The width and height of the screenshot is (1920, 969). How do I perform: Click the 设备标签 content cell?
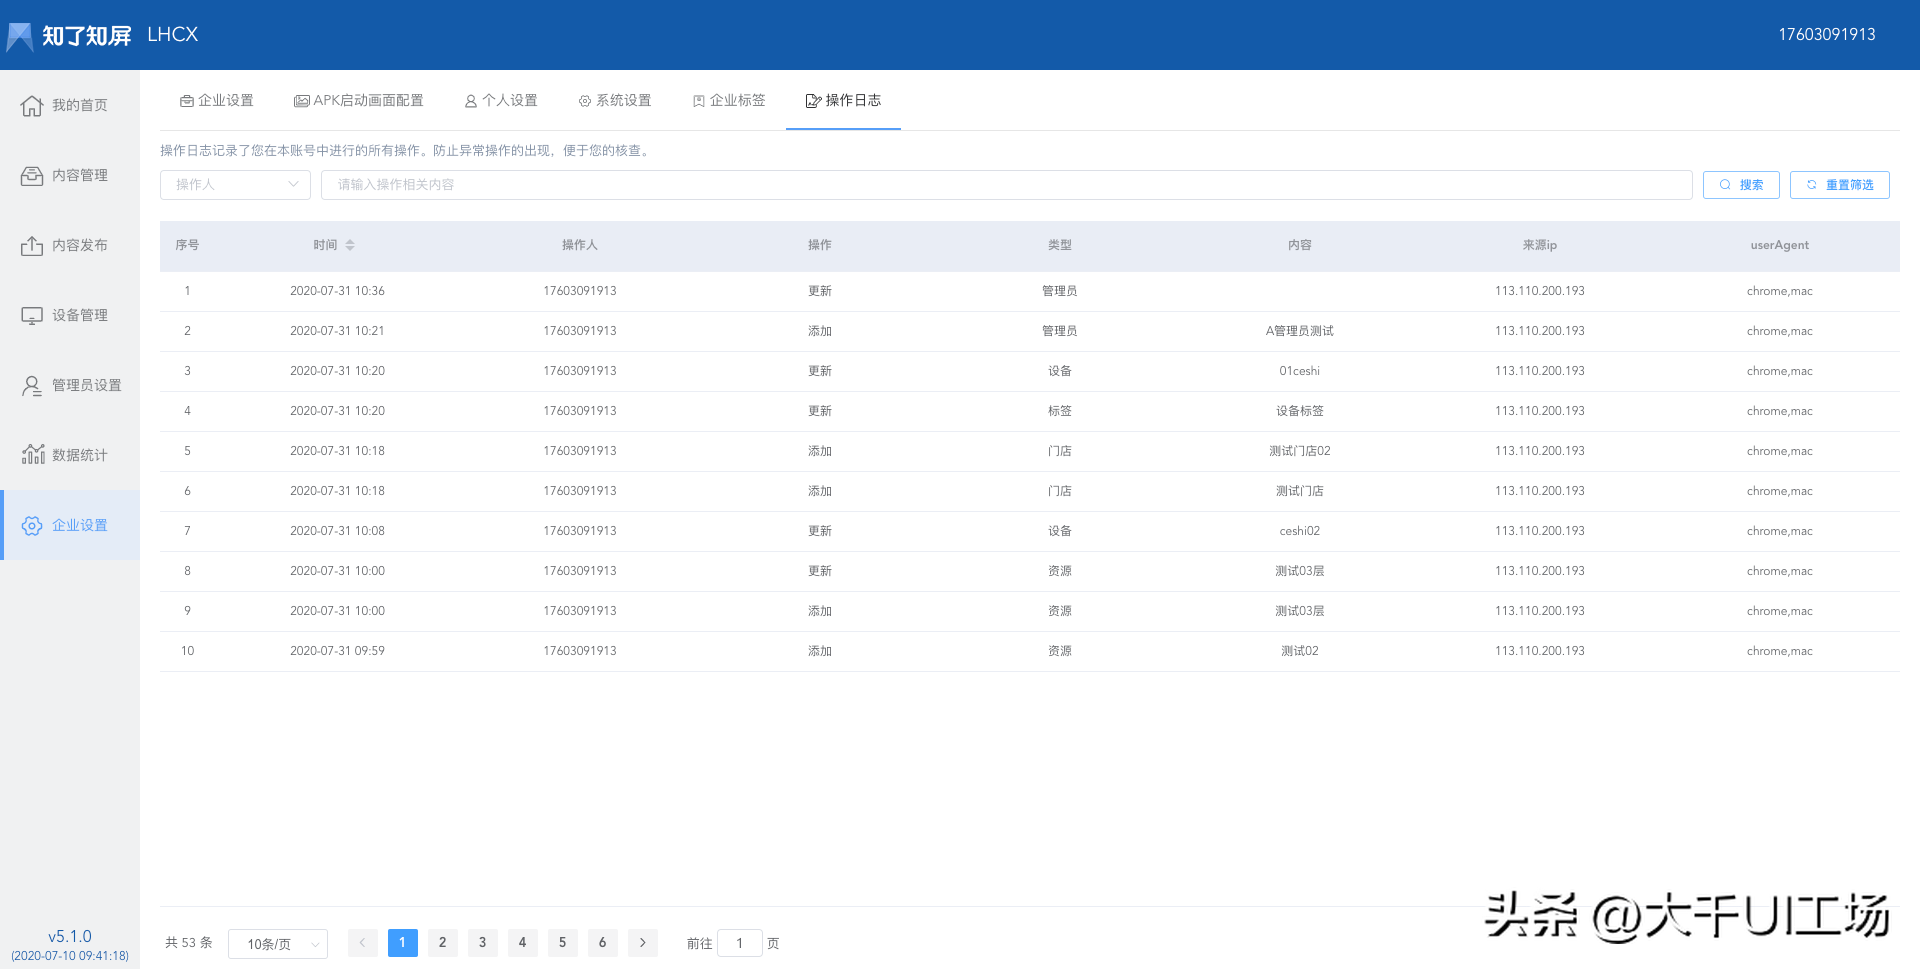[1299, 411]
